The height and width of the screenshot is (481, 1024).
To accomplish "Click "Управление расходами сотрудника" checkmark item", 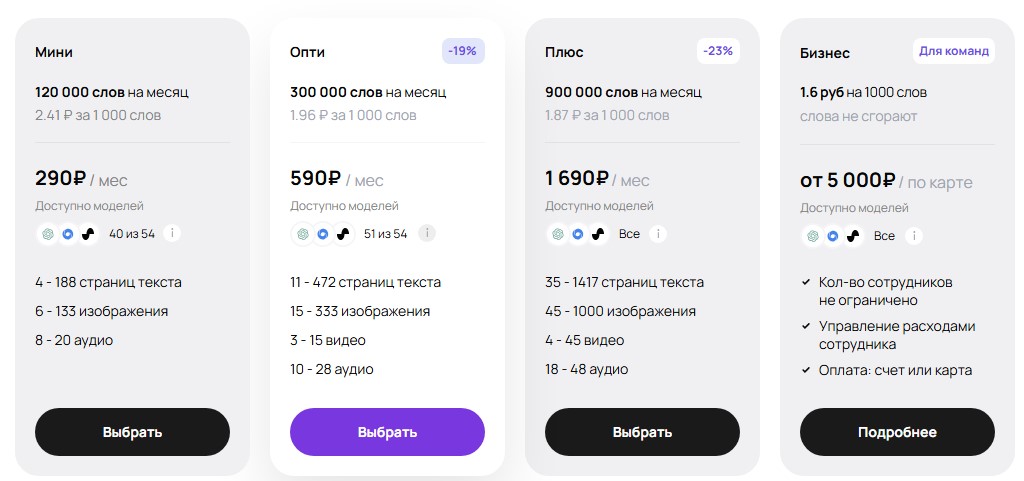I will coord(896,335).
